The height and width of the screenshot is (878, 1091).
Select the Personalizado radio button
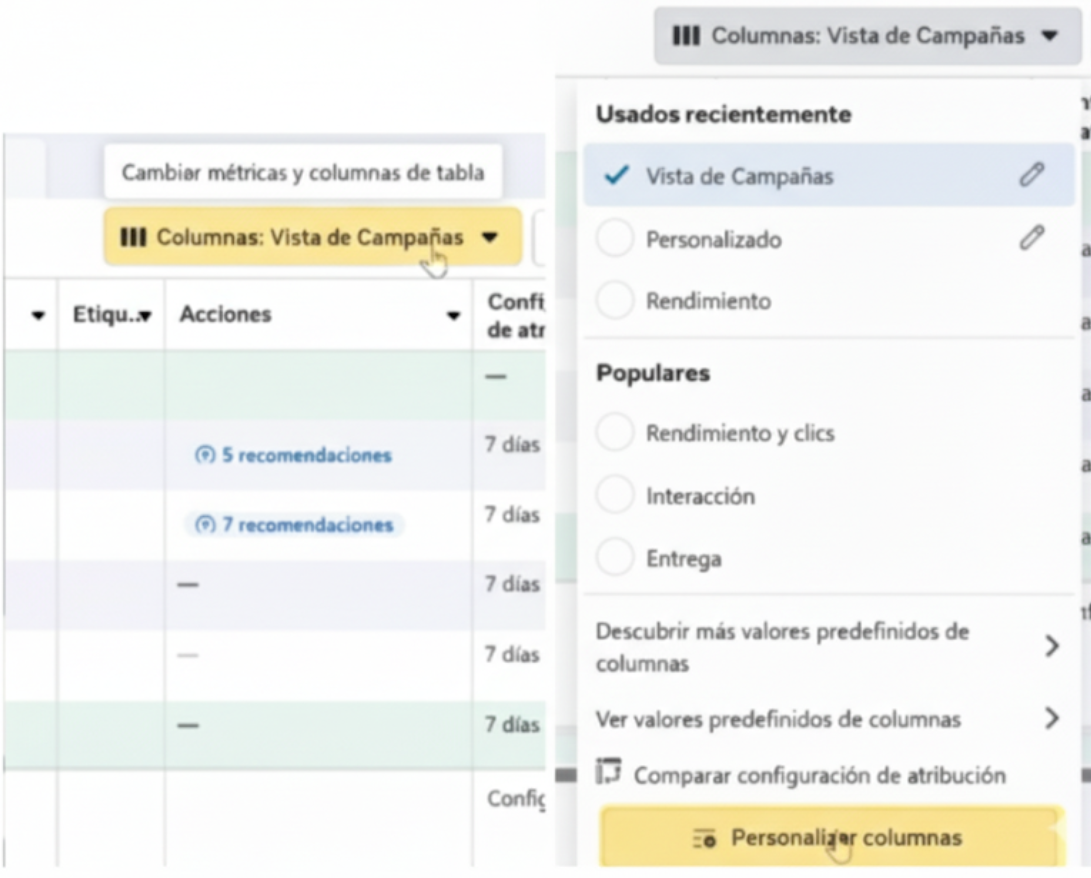615,239
